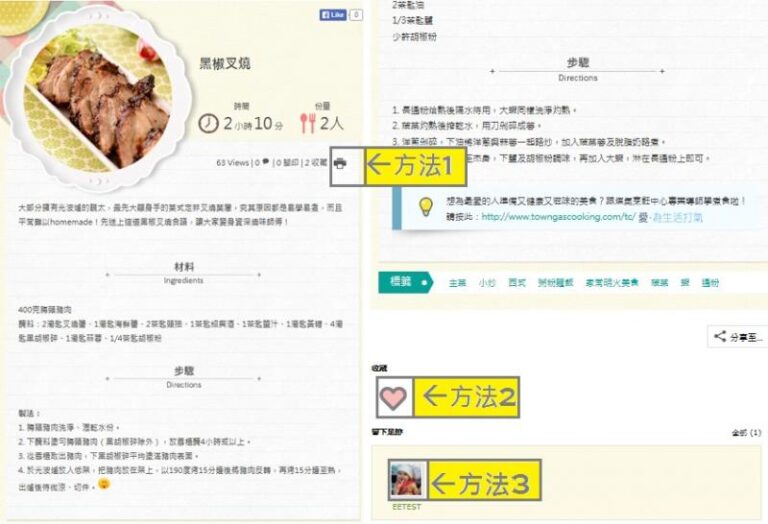
Task: Click the fork and knife servings icon
Action: pyautogui.click(x=308, y=123)
